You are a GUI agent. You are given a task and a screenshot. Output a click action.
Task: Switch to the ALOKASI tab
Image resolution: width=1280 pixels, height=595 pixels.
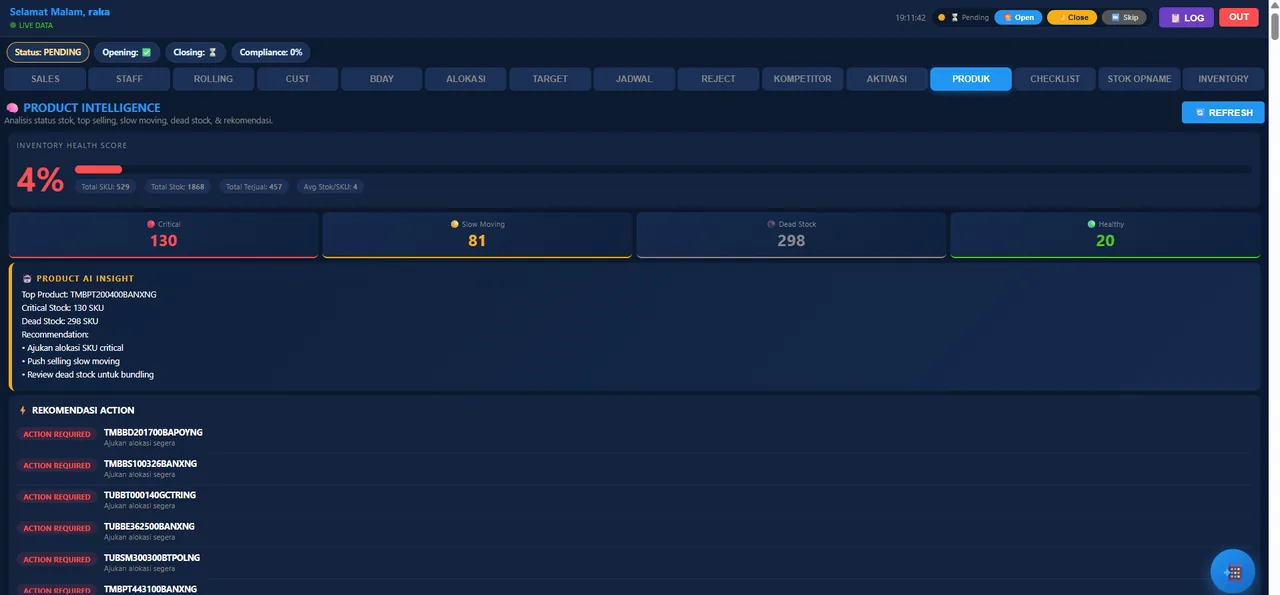[466, 79]
